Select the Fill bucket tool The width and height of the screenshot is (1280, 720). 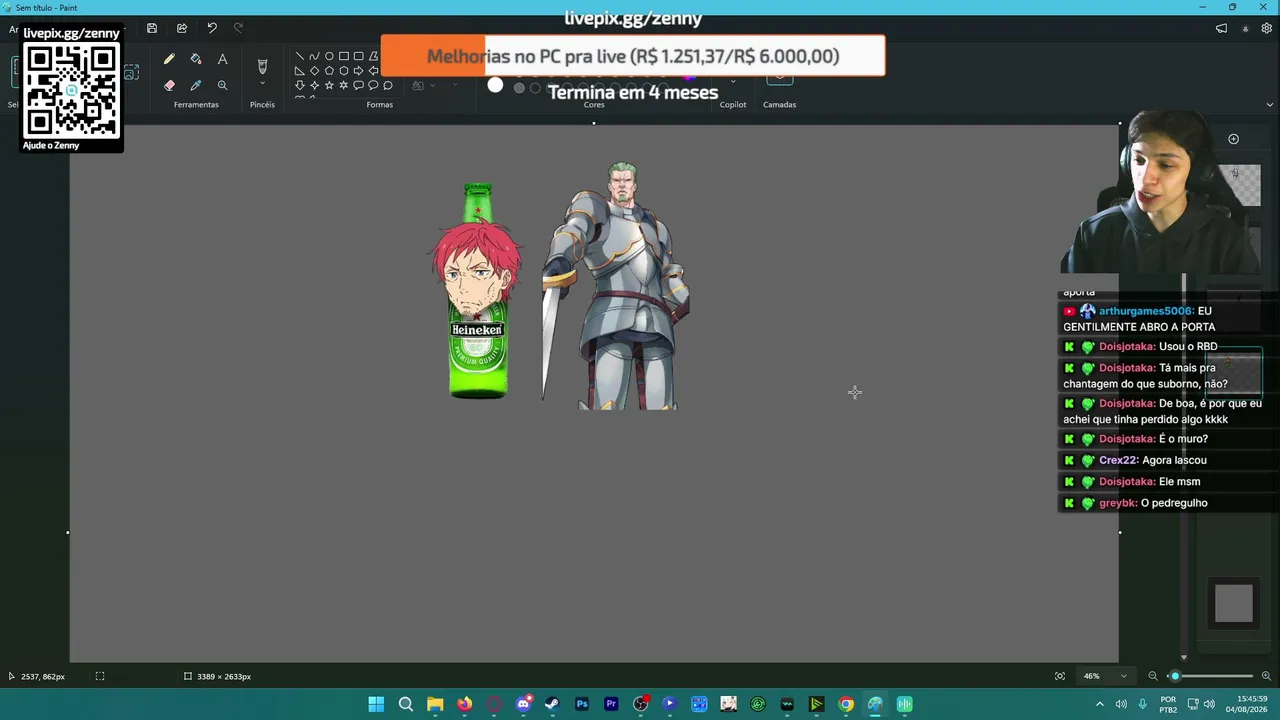[x=196, y=60]
